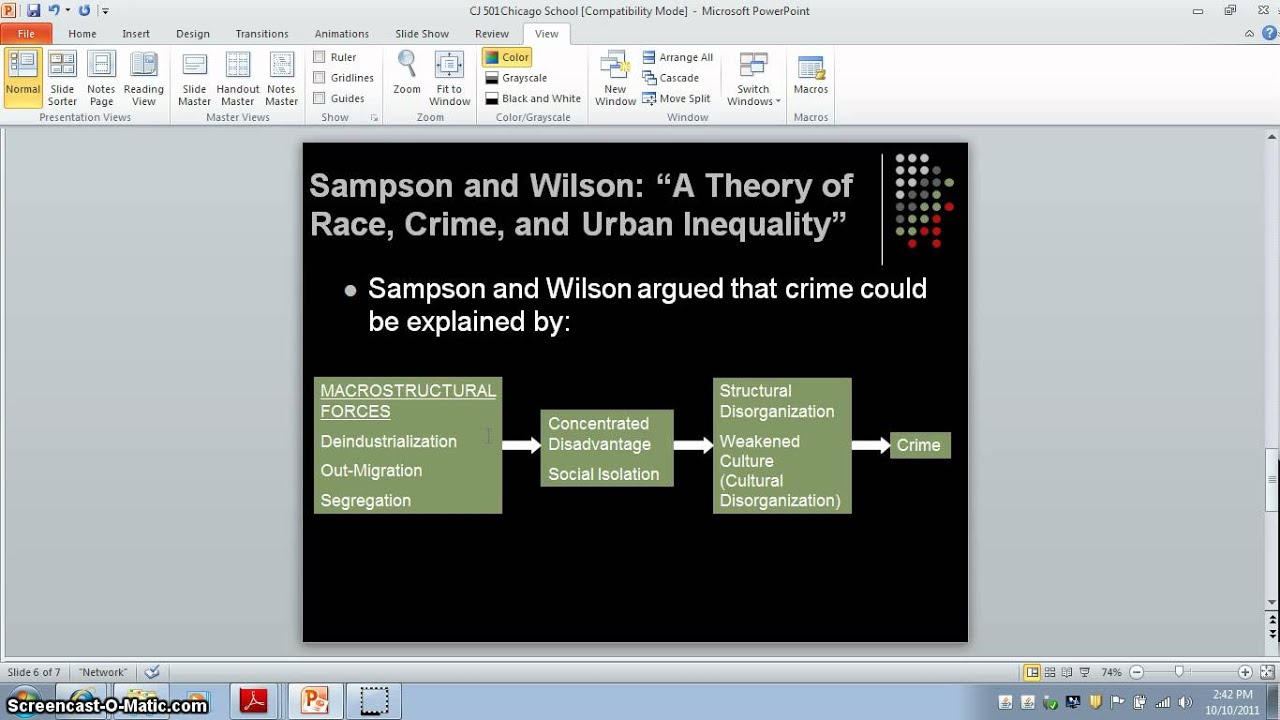Open the Windows Start menu
Viewport: 1280px width, 720px height.
click(24, 701)
